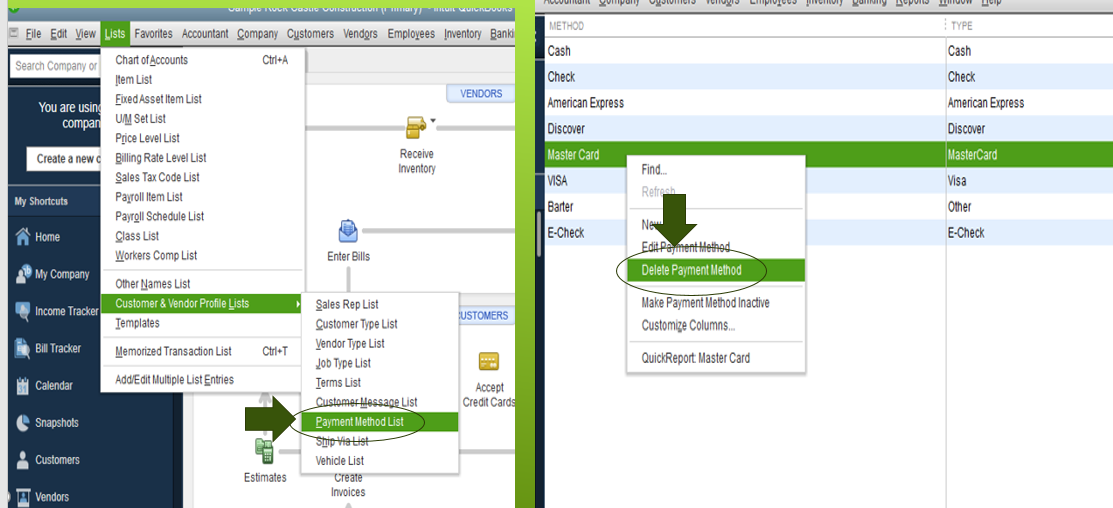This screenshot has width=1113, height=508.
Task: Select the Master Card row
Action: click(x=828, y=155)
